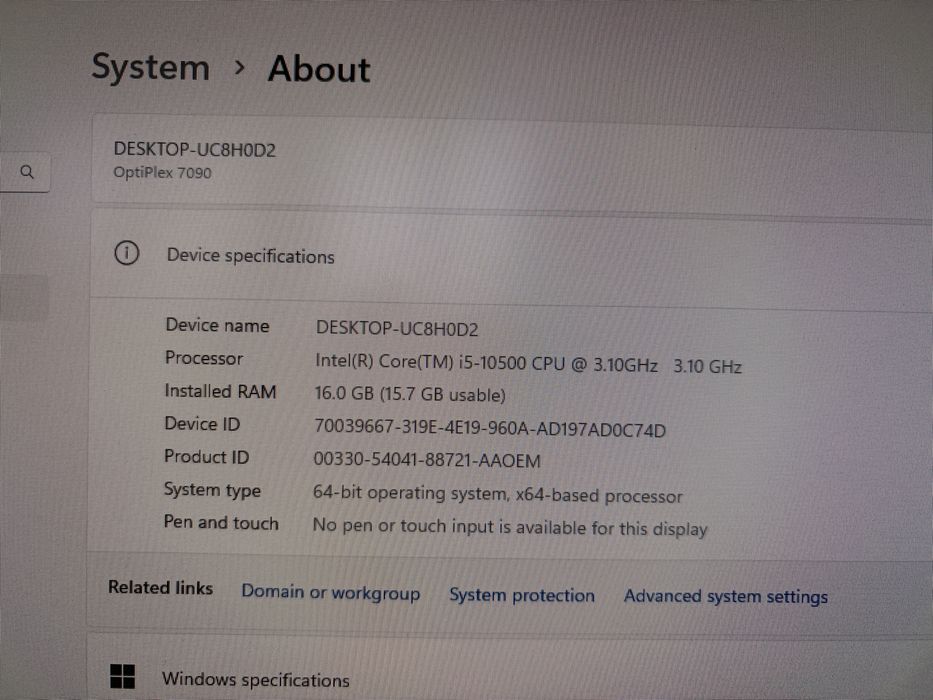Click the Device name label

217,326
